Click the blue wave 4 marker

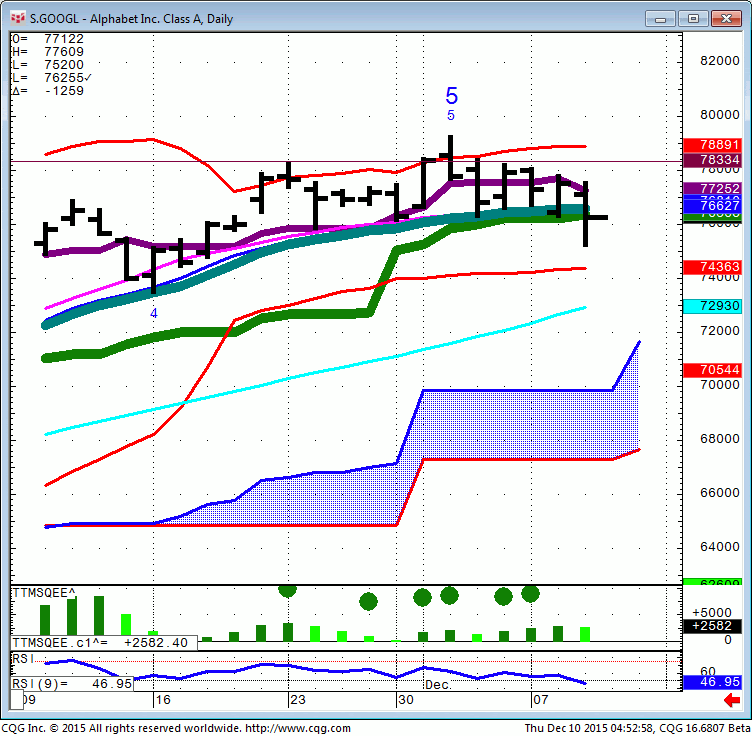153,313
